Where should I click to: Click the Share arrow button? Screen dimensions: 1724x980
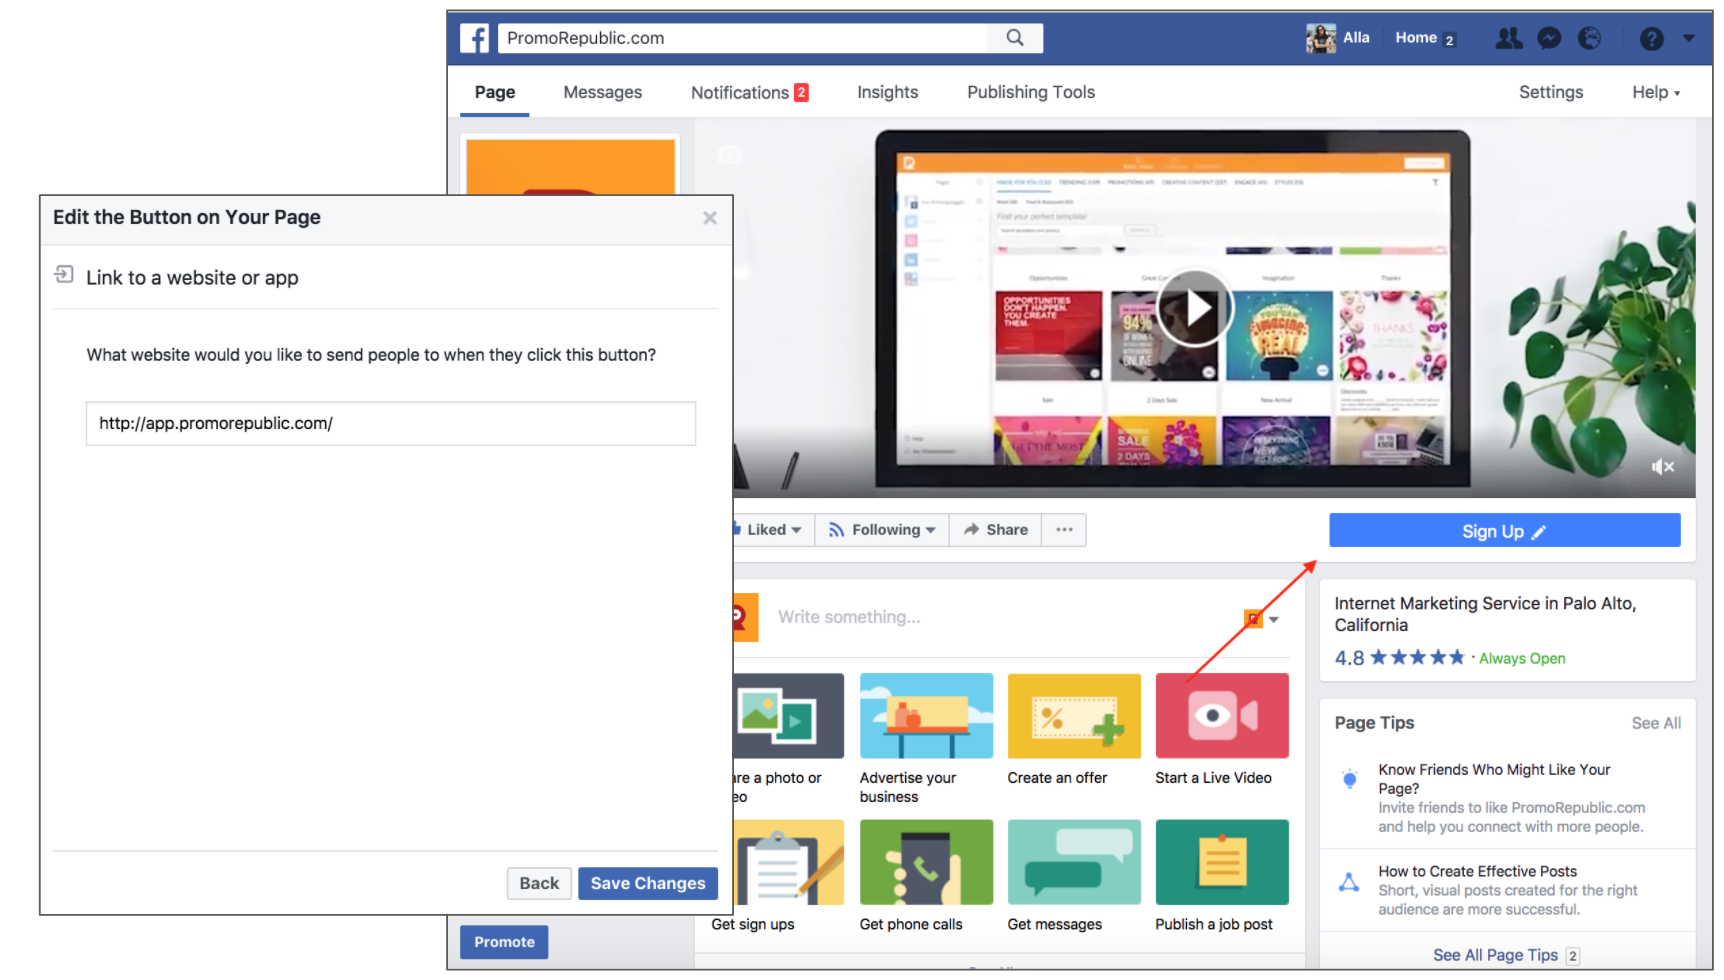point(995,530)
